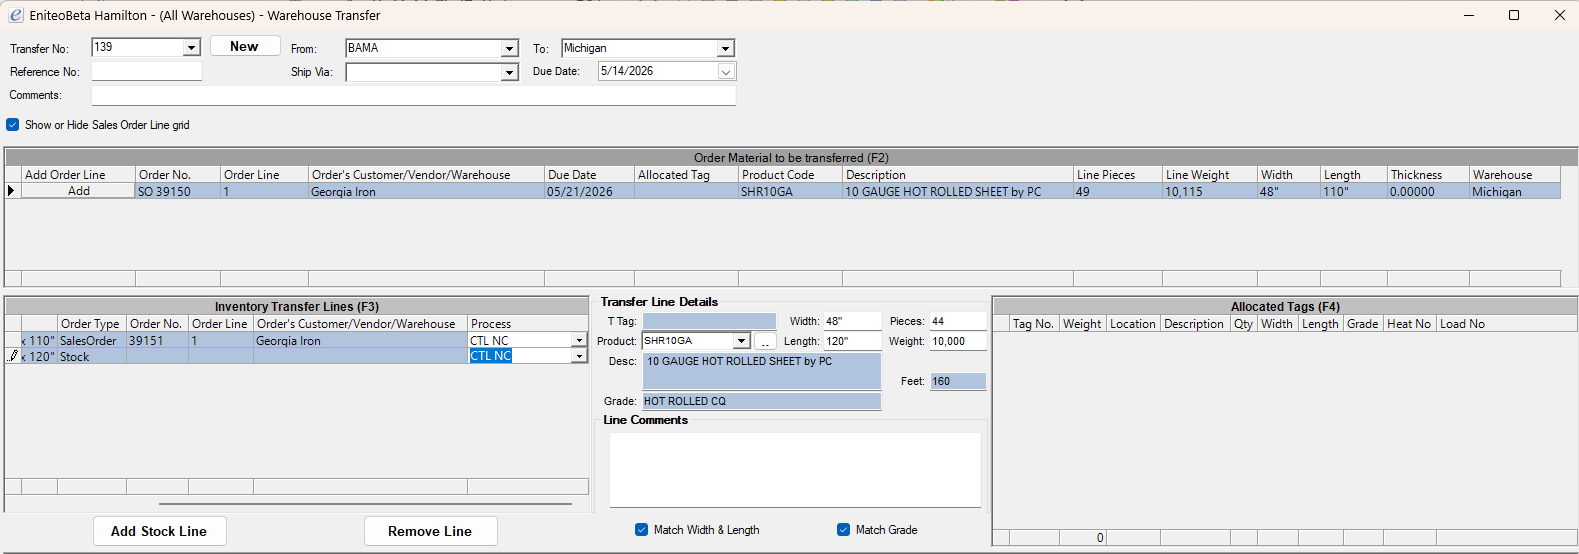Viewport: 1579px width, 554px height.
Task: Open the From warehouse dropdown
Action: coord(509,48)
